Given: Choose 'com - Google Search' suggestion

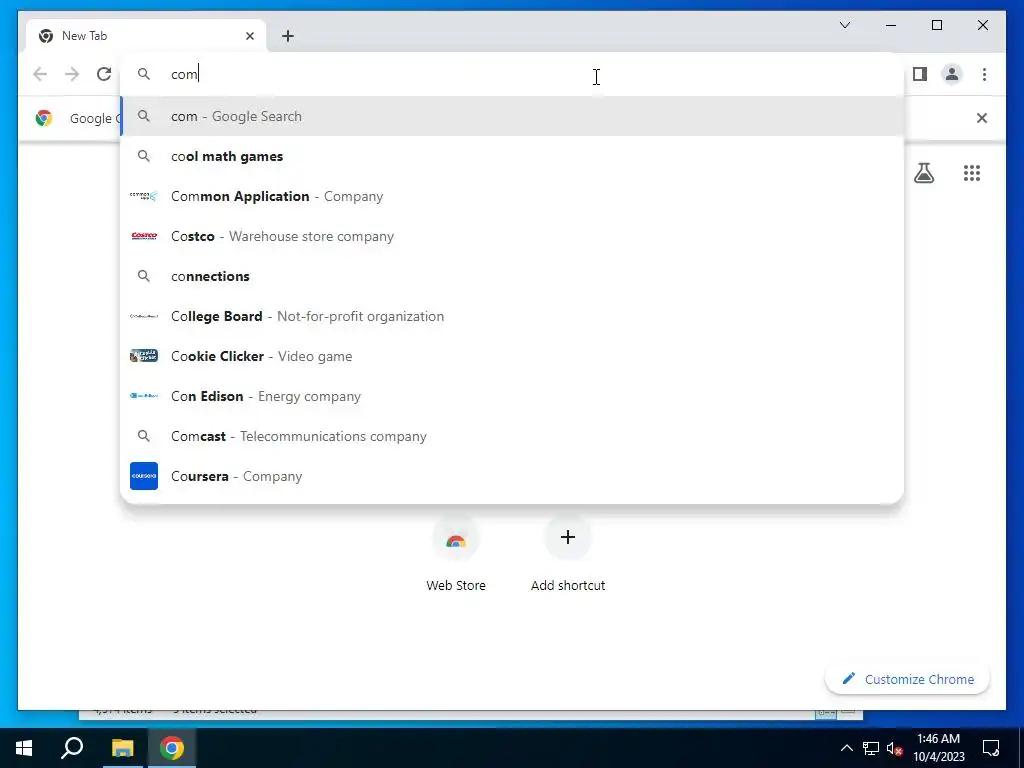Looking at the screenshot, I should pos(513,116).
